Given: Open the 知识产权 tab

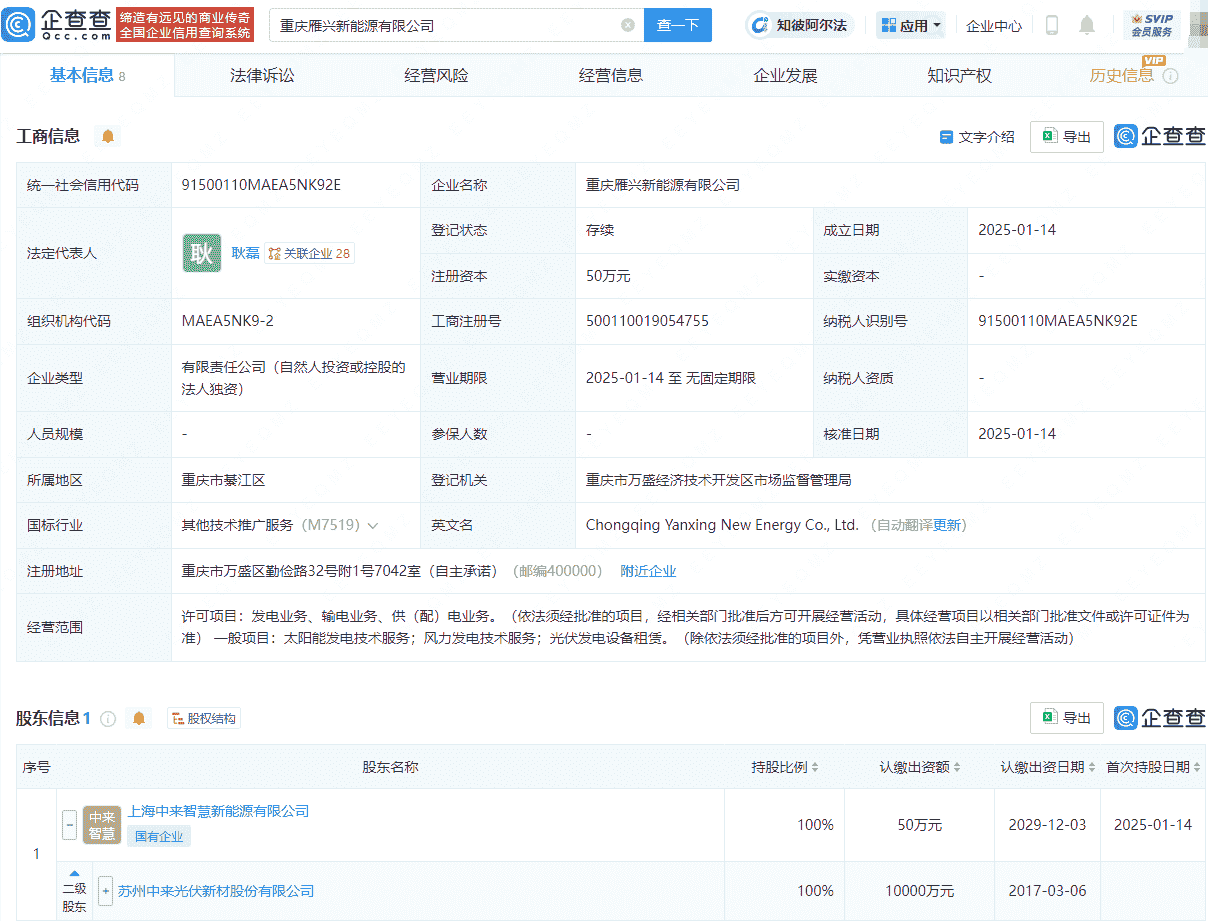Looking at the screenshot, I should [x=958, y=74].
